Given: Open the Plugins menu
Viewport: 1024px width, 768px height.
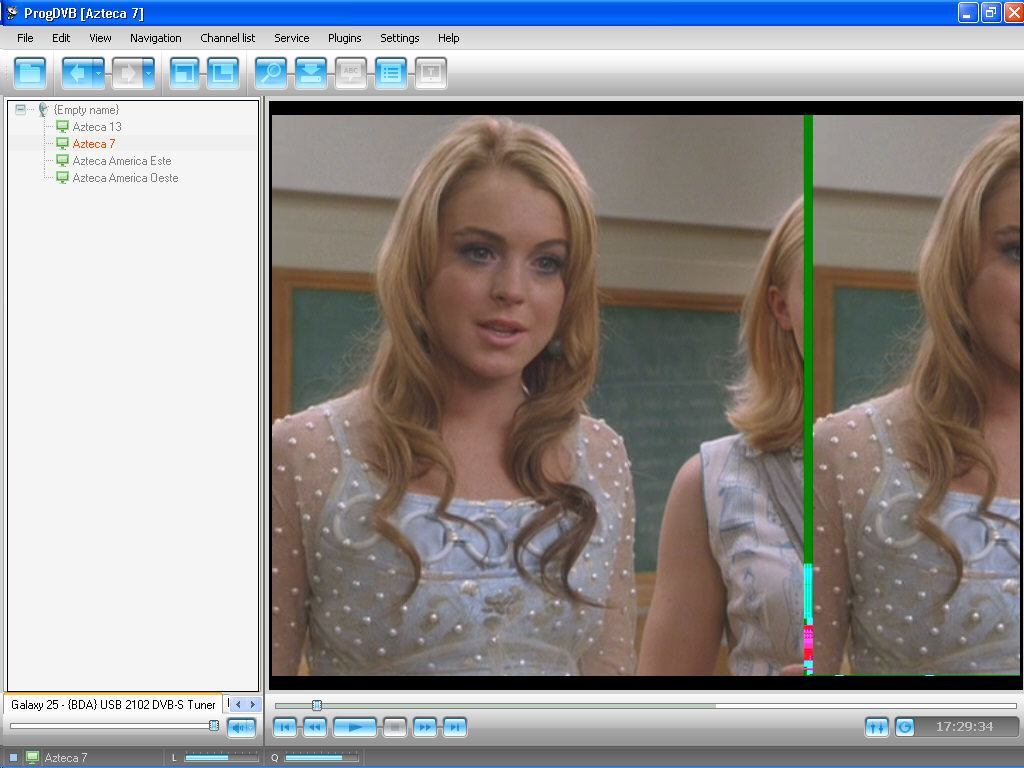Looking at the screenshot, I should (344, 38).
